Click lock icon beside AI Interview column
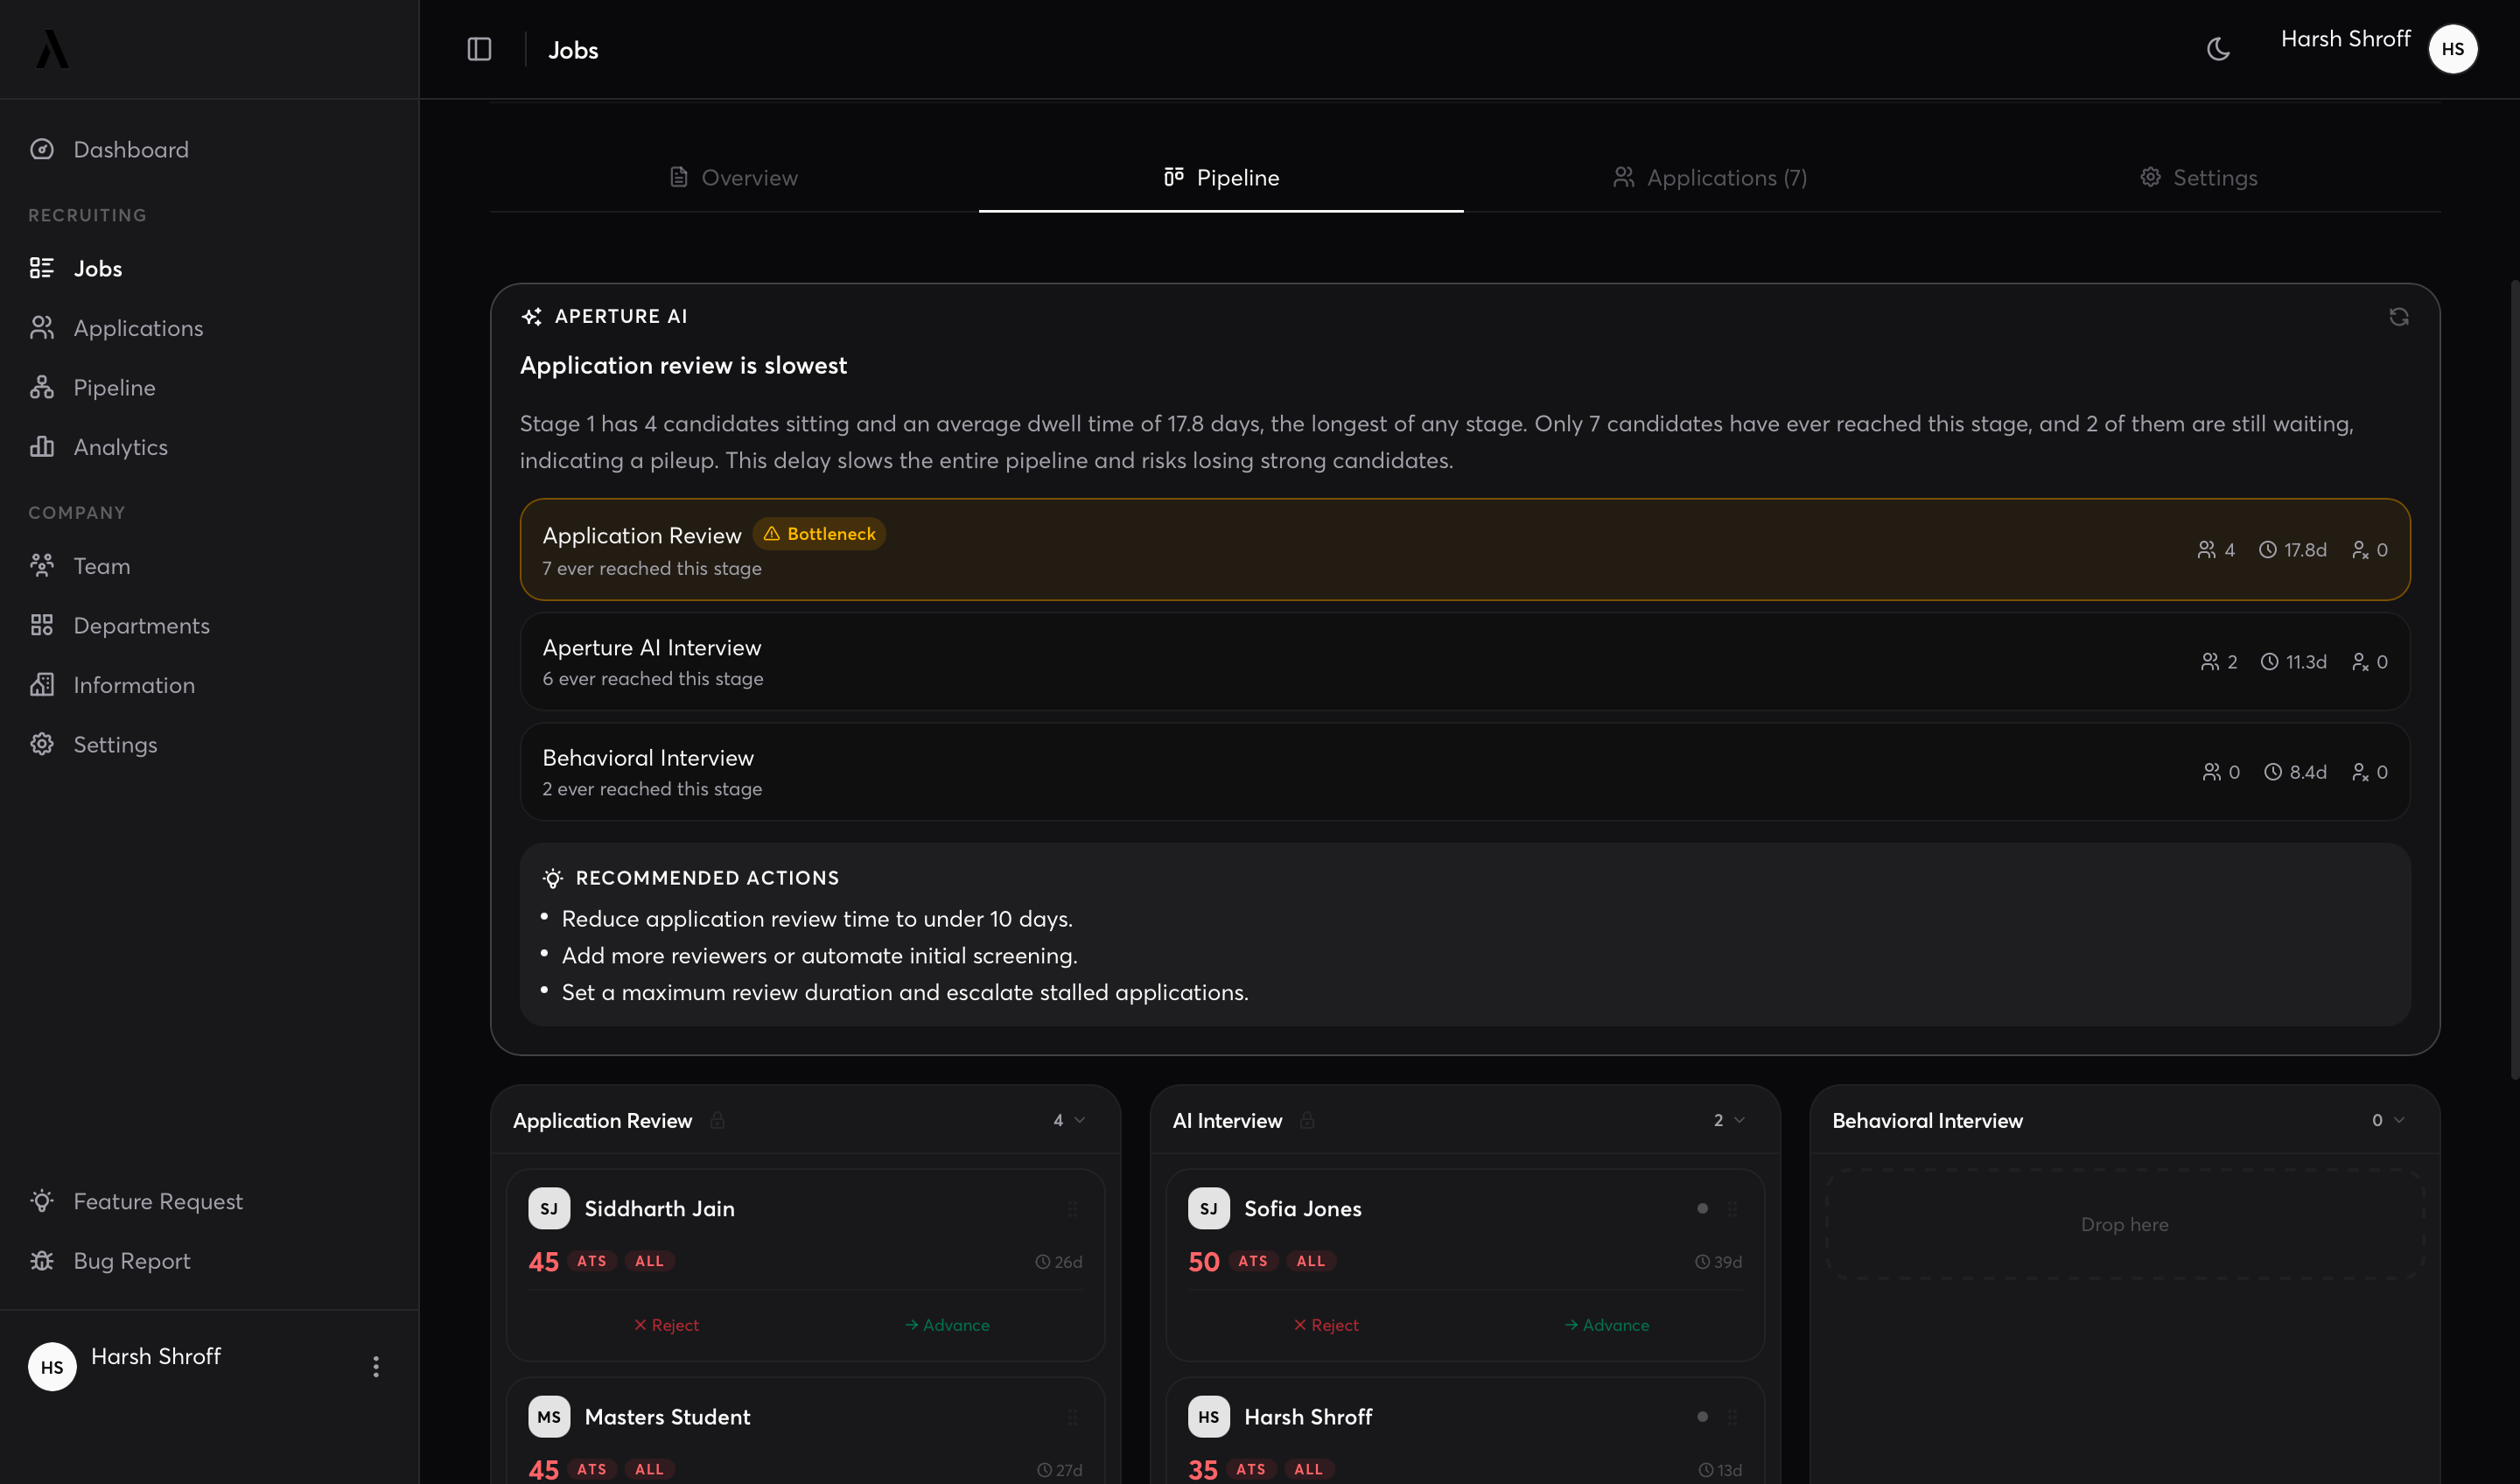This screenshot has width=2520, height=1484. tap(1307, 1120)
